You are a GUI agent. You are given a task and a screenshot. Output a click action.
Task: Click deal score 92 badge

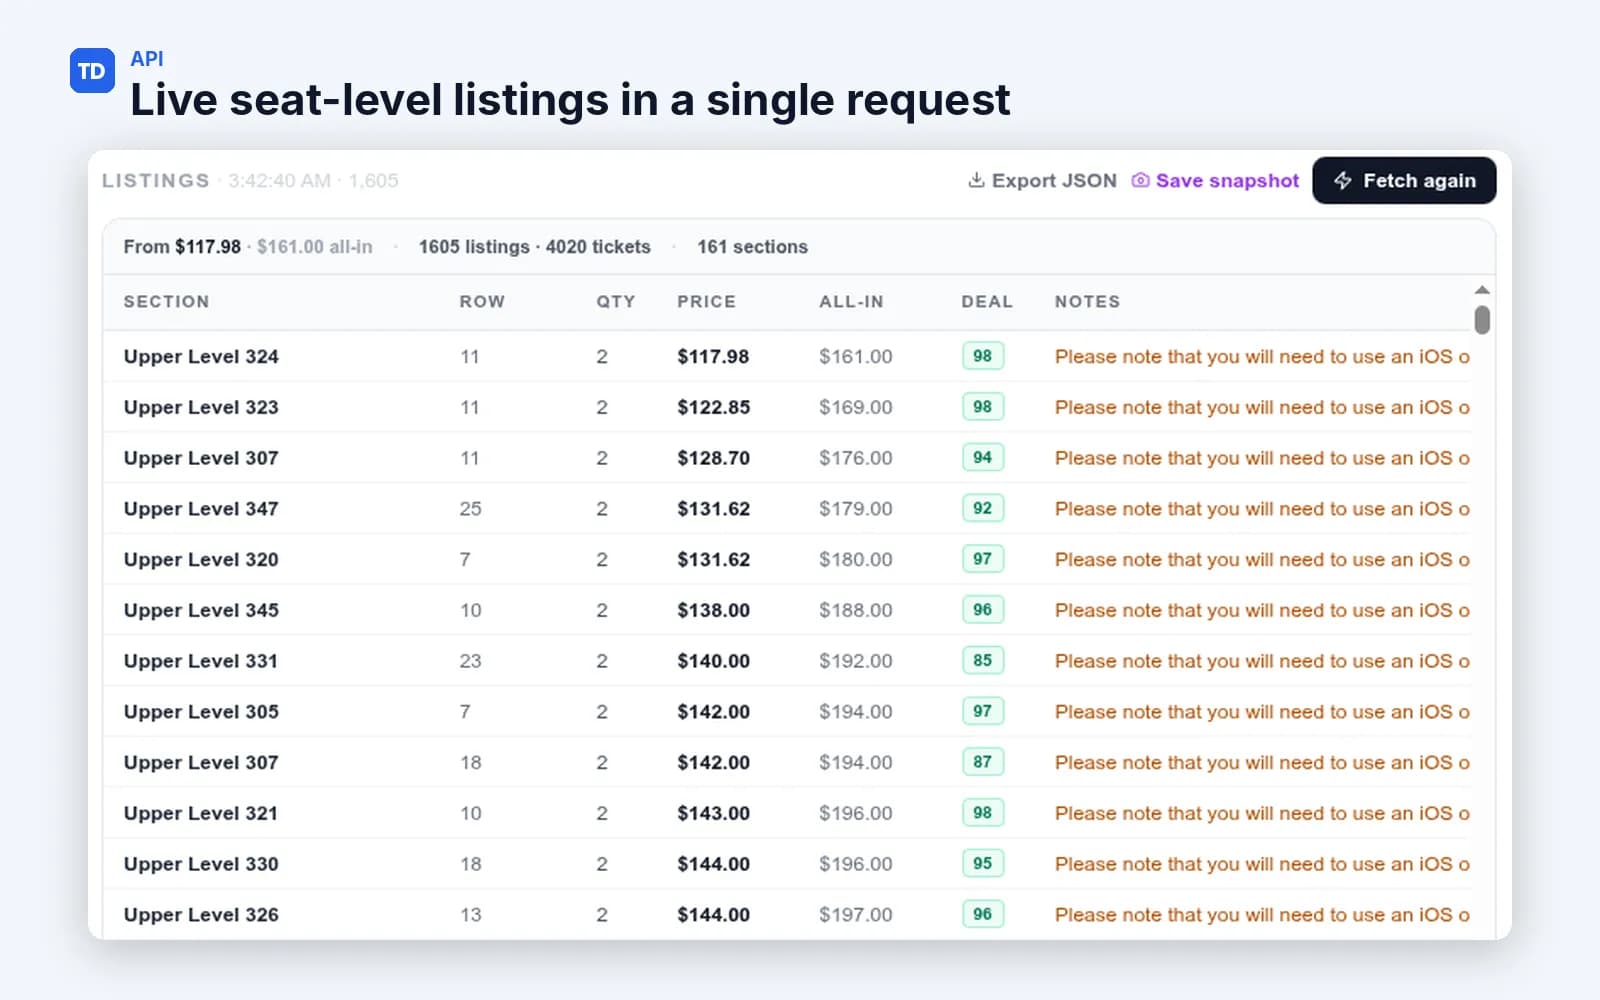click(983, 508)
